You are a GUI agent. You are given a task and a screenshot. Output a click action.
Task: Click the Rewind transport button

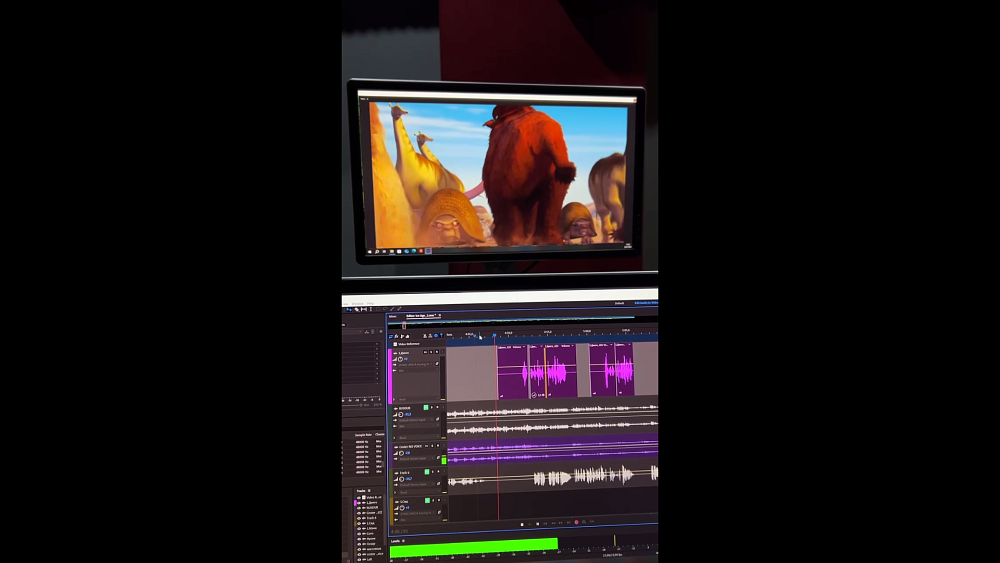pos(554,523)
